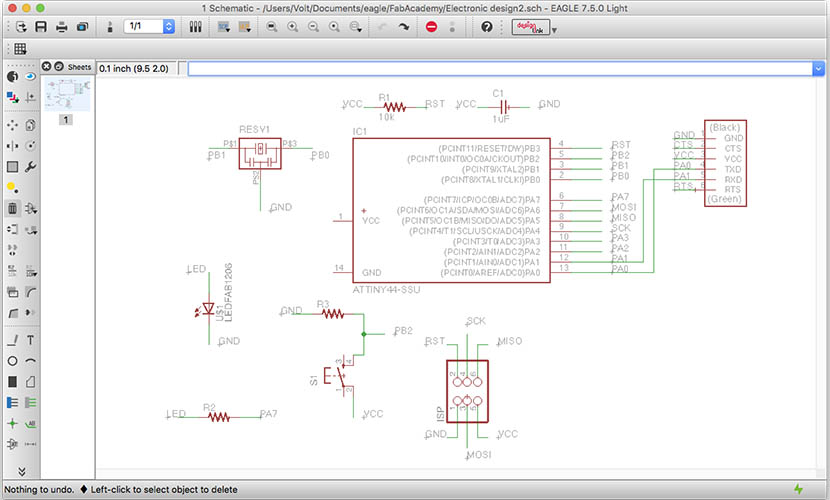Select the Copy tool

[x=30, y=125]
